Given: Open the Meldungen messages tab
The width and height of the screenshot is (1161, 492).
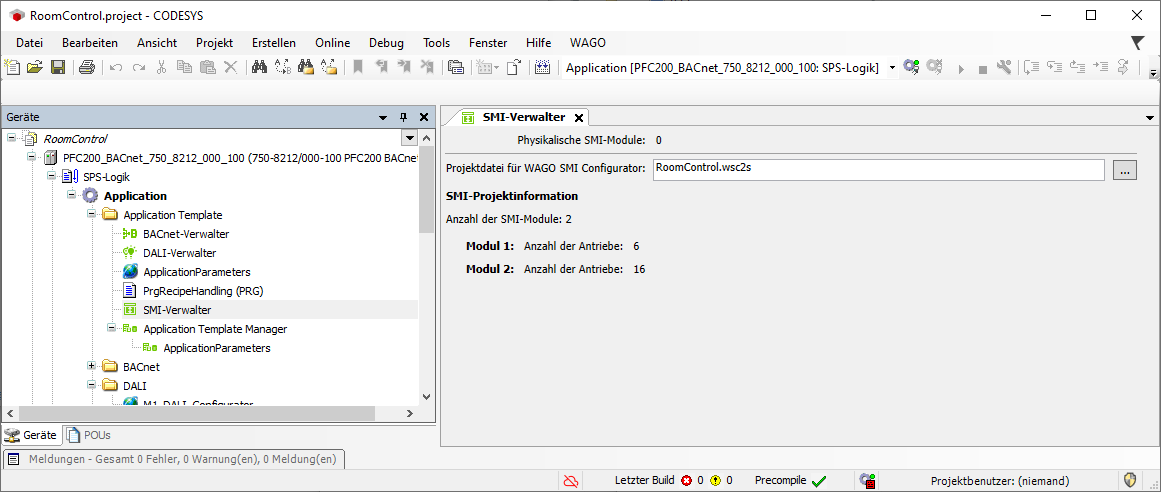Looking at the screenshot, I should tap(174, 459).
